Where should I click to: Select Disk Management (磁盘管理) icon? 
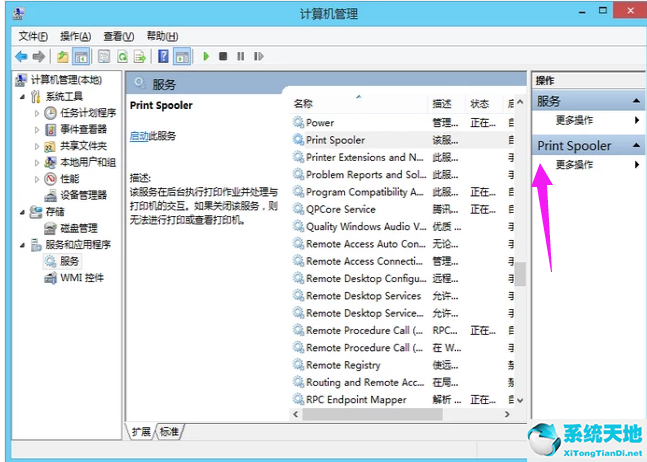click(x=50, y=228)
